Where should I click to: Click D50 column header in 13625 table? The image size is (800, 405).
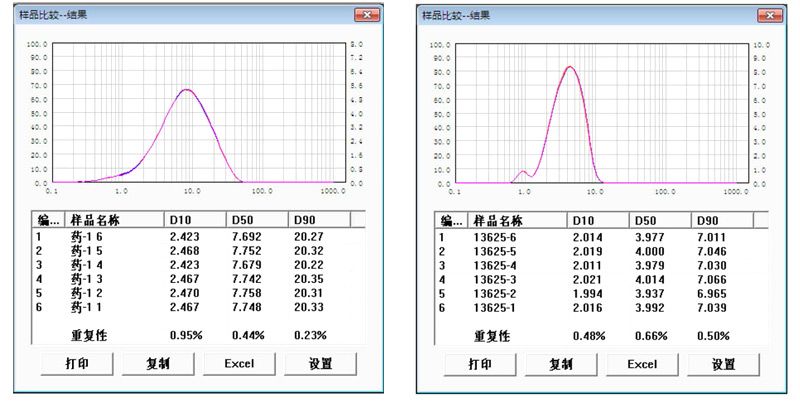[658, 220]
